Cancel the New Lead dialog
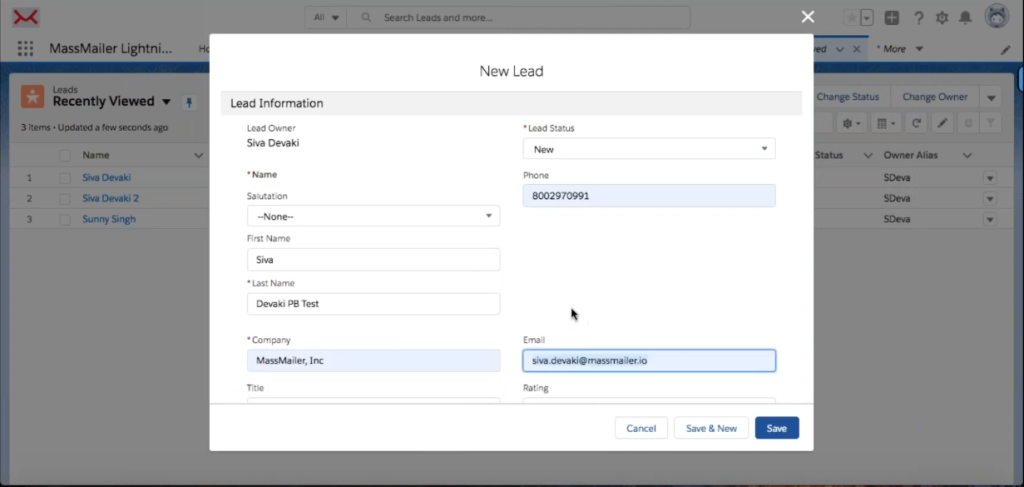Viewport: 1024px width, 487px height. [641, 428]
